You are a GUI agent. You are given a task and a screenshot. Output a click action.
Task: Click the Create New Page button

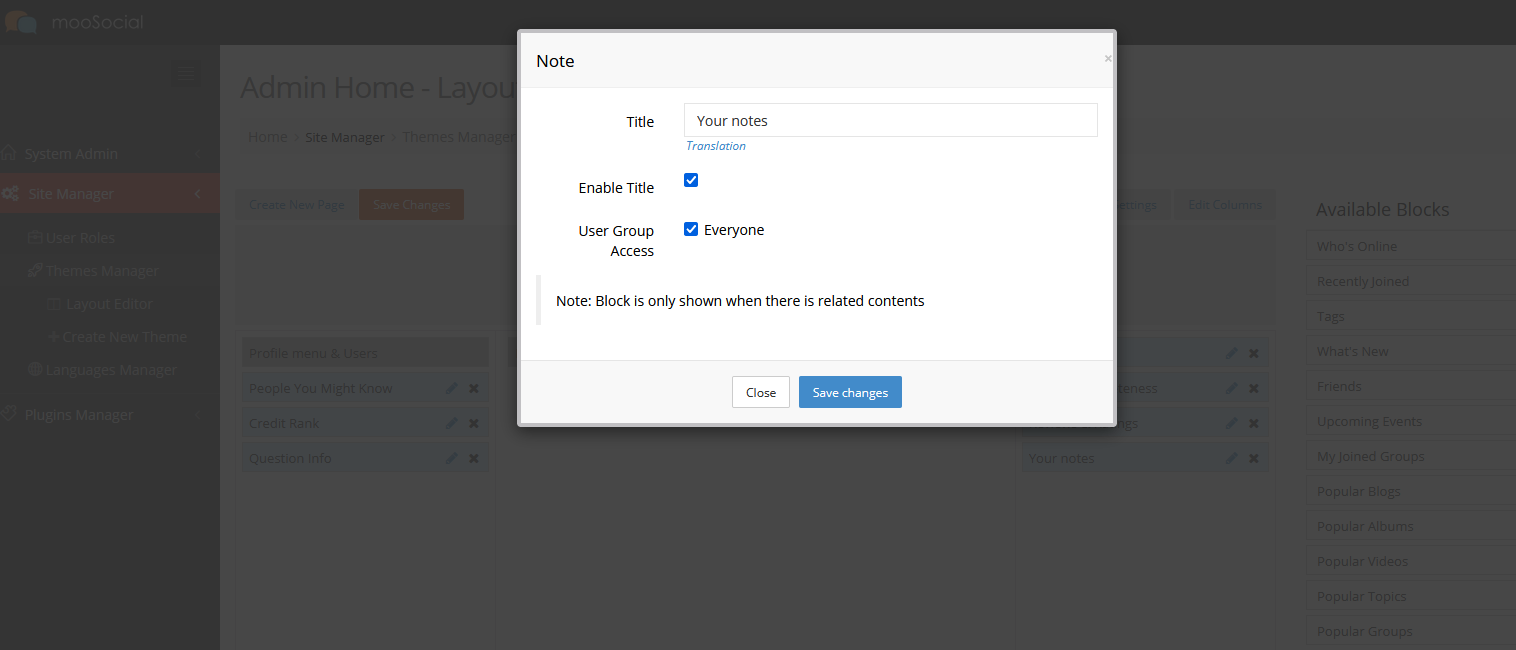click(x=297, y=205)
